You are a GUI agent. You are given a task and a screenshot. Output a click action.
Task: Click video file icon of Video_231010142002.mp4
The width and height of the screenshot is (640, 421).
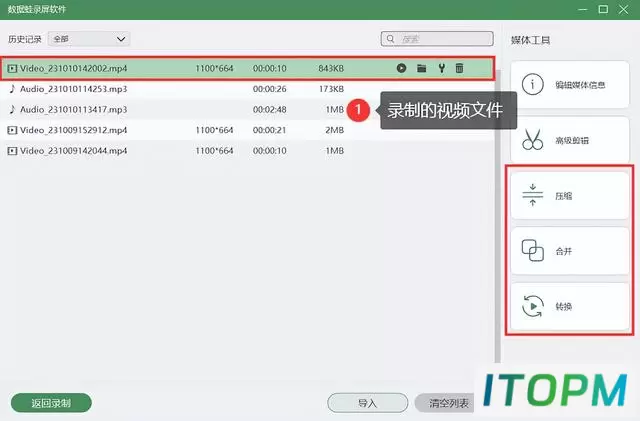[12, 68]
